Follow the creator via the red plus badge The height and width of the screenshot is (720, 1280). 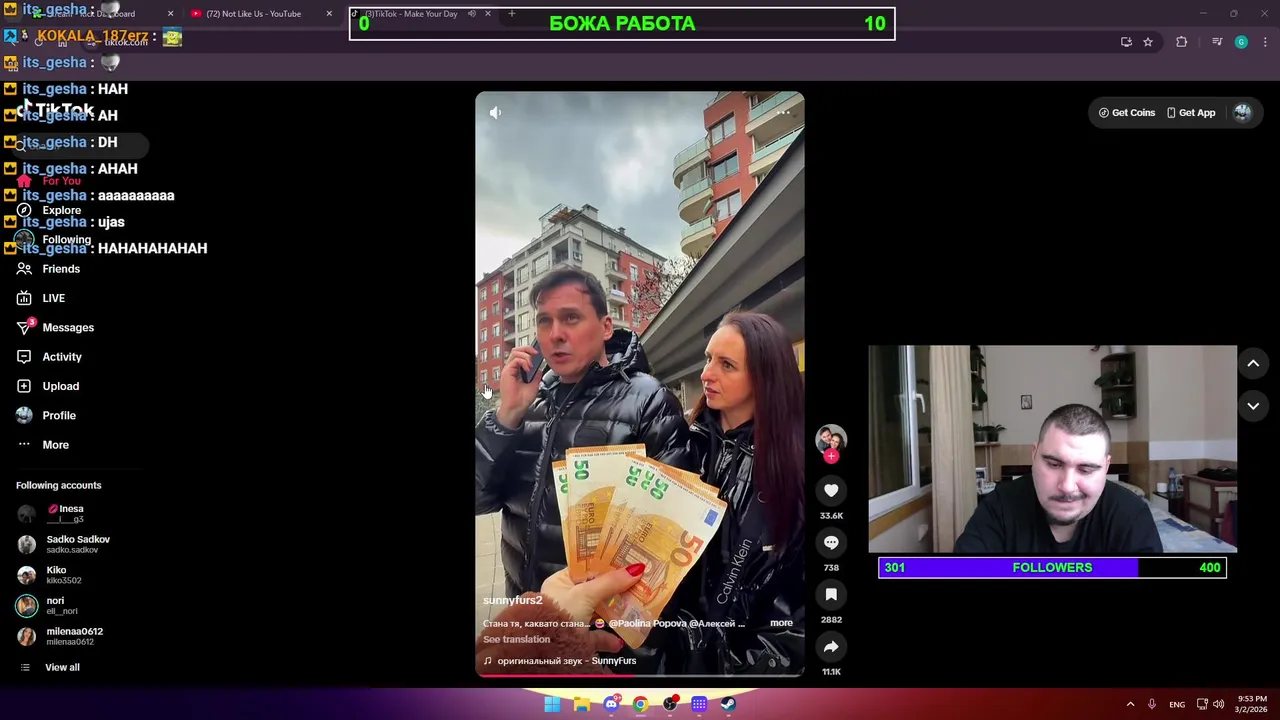831,456
